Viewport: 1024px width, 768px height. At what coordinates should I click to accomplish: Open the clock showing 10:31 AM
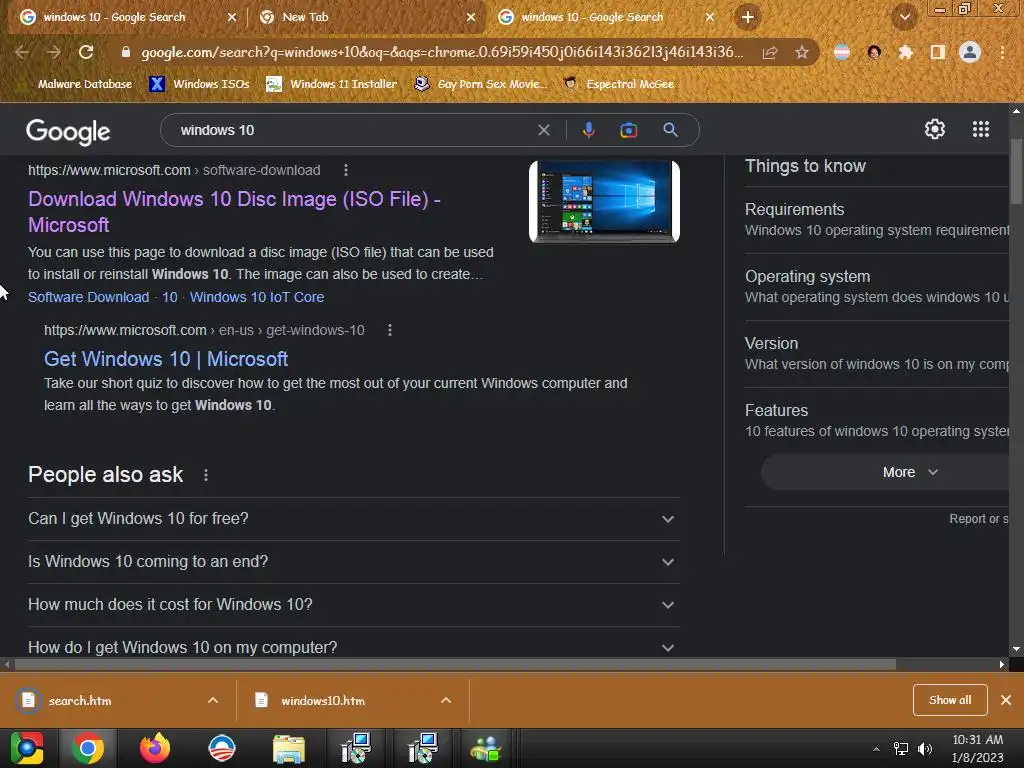[x=977, y=748]
